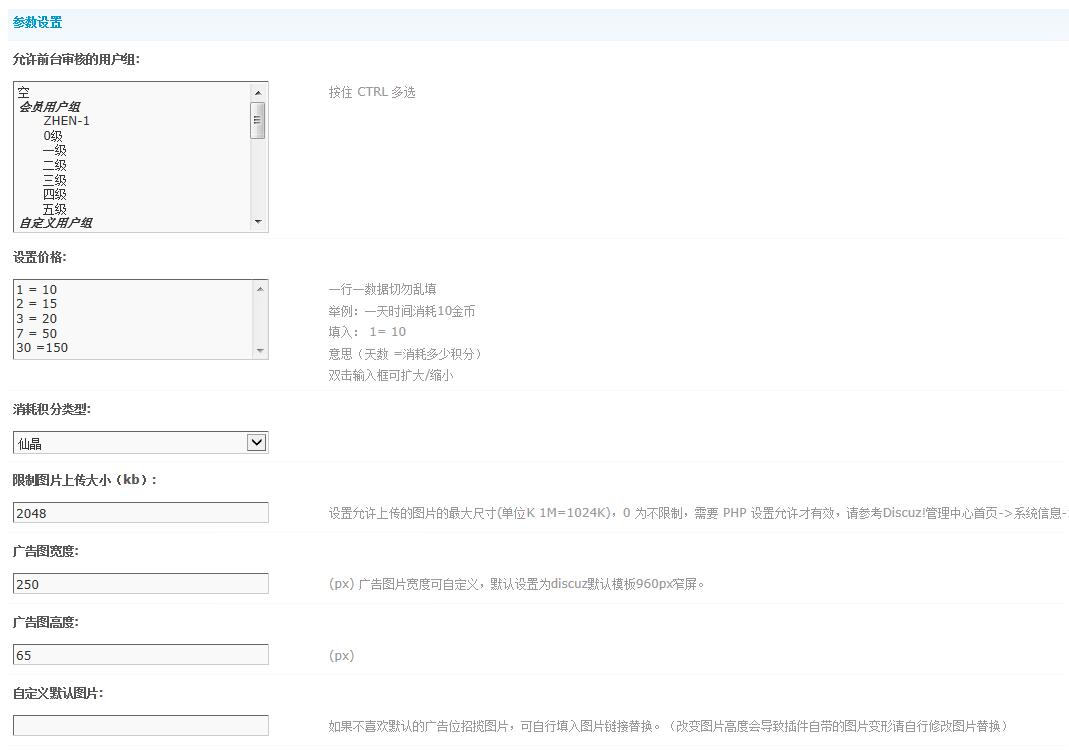Click inside the 设置价格 price textarea
The width and height of the screenshot is (1069, 753).
(x=130, y=319)
